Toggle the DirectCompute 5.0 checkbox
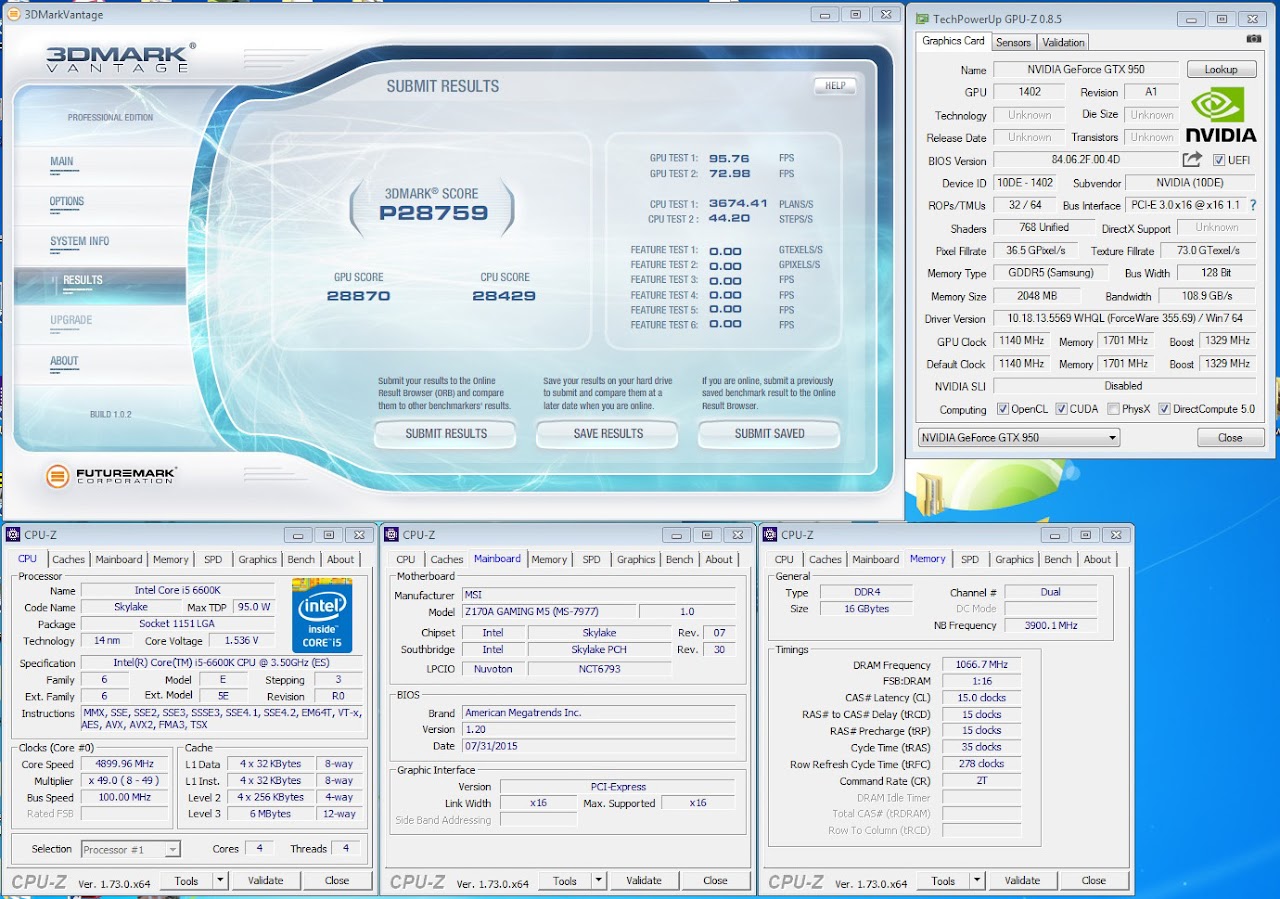 [x=1164, y=409]
